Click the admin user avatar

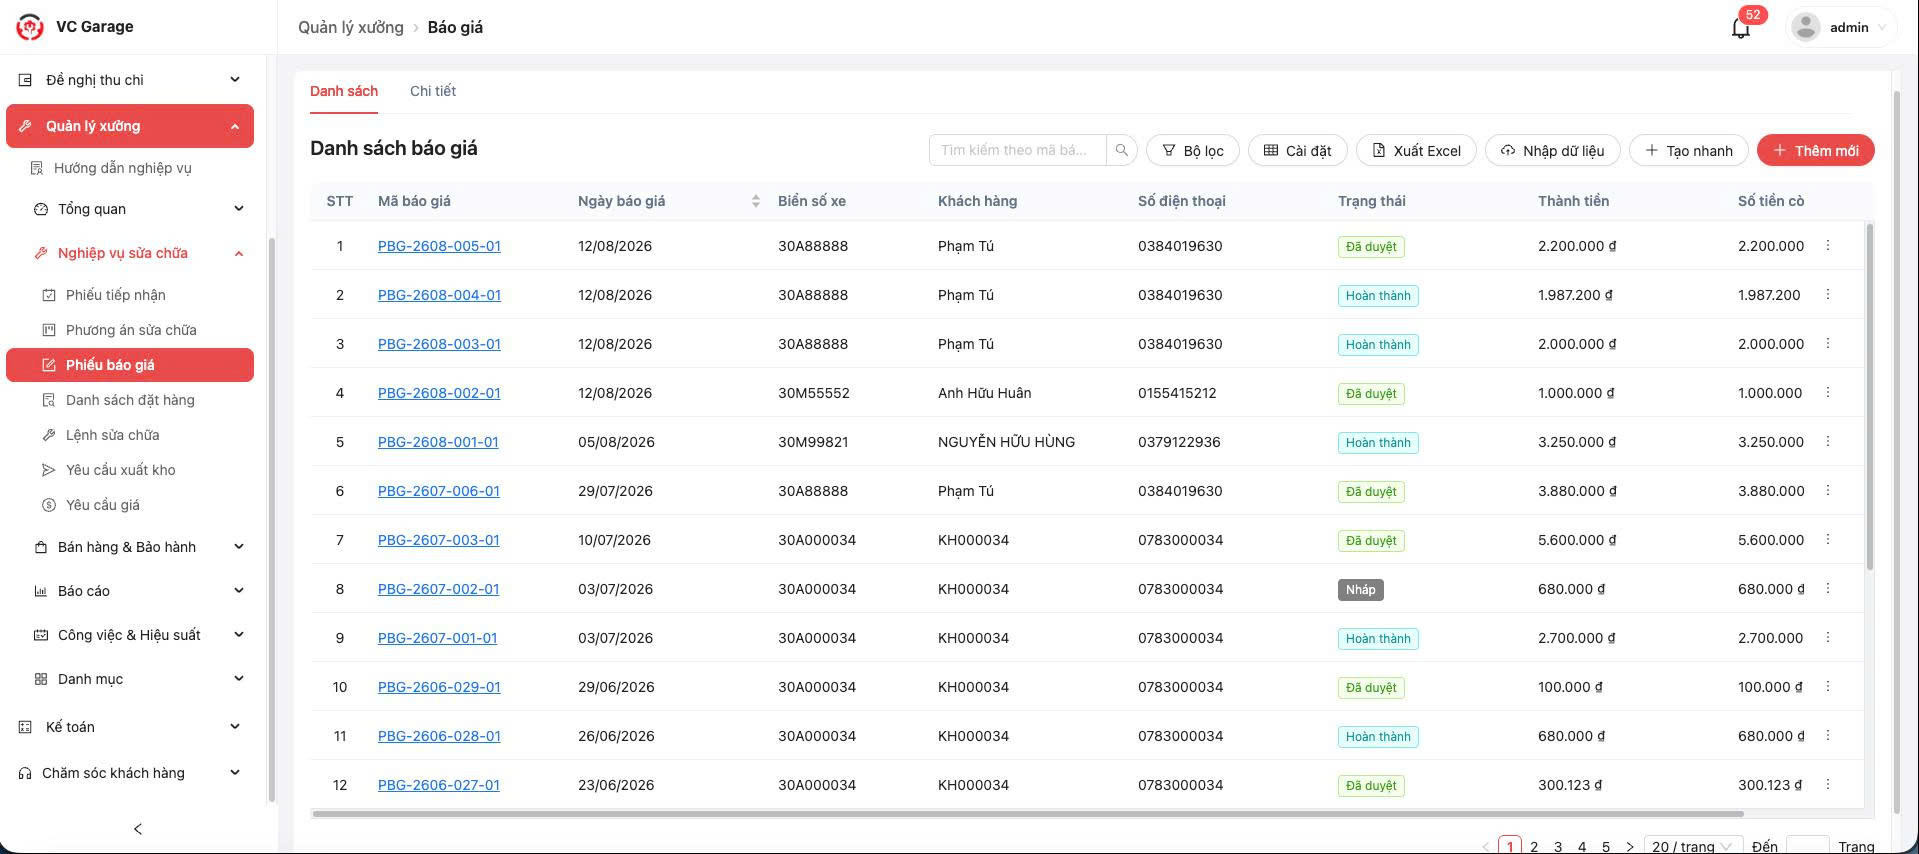coord(1806,28)
